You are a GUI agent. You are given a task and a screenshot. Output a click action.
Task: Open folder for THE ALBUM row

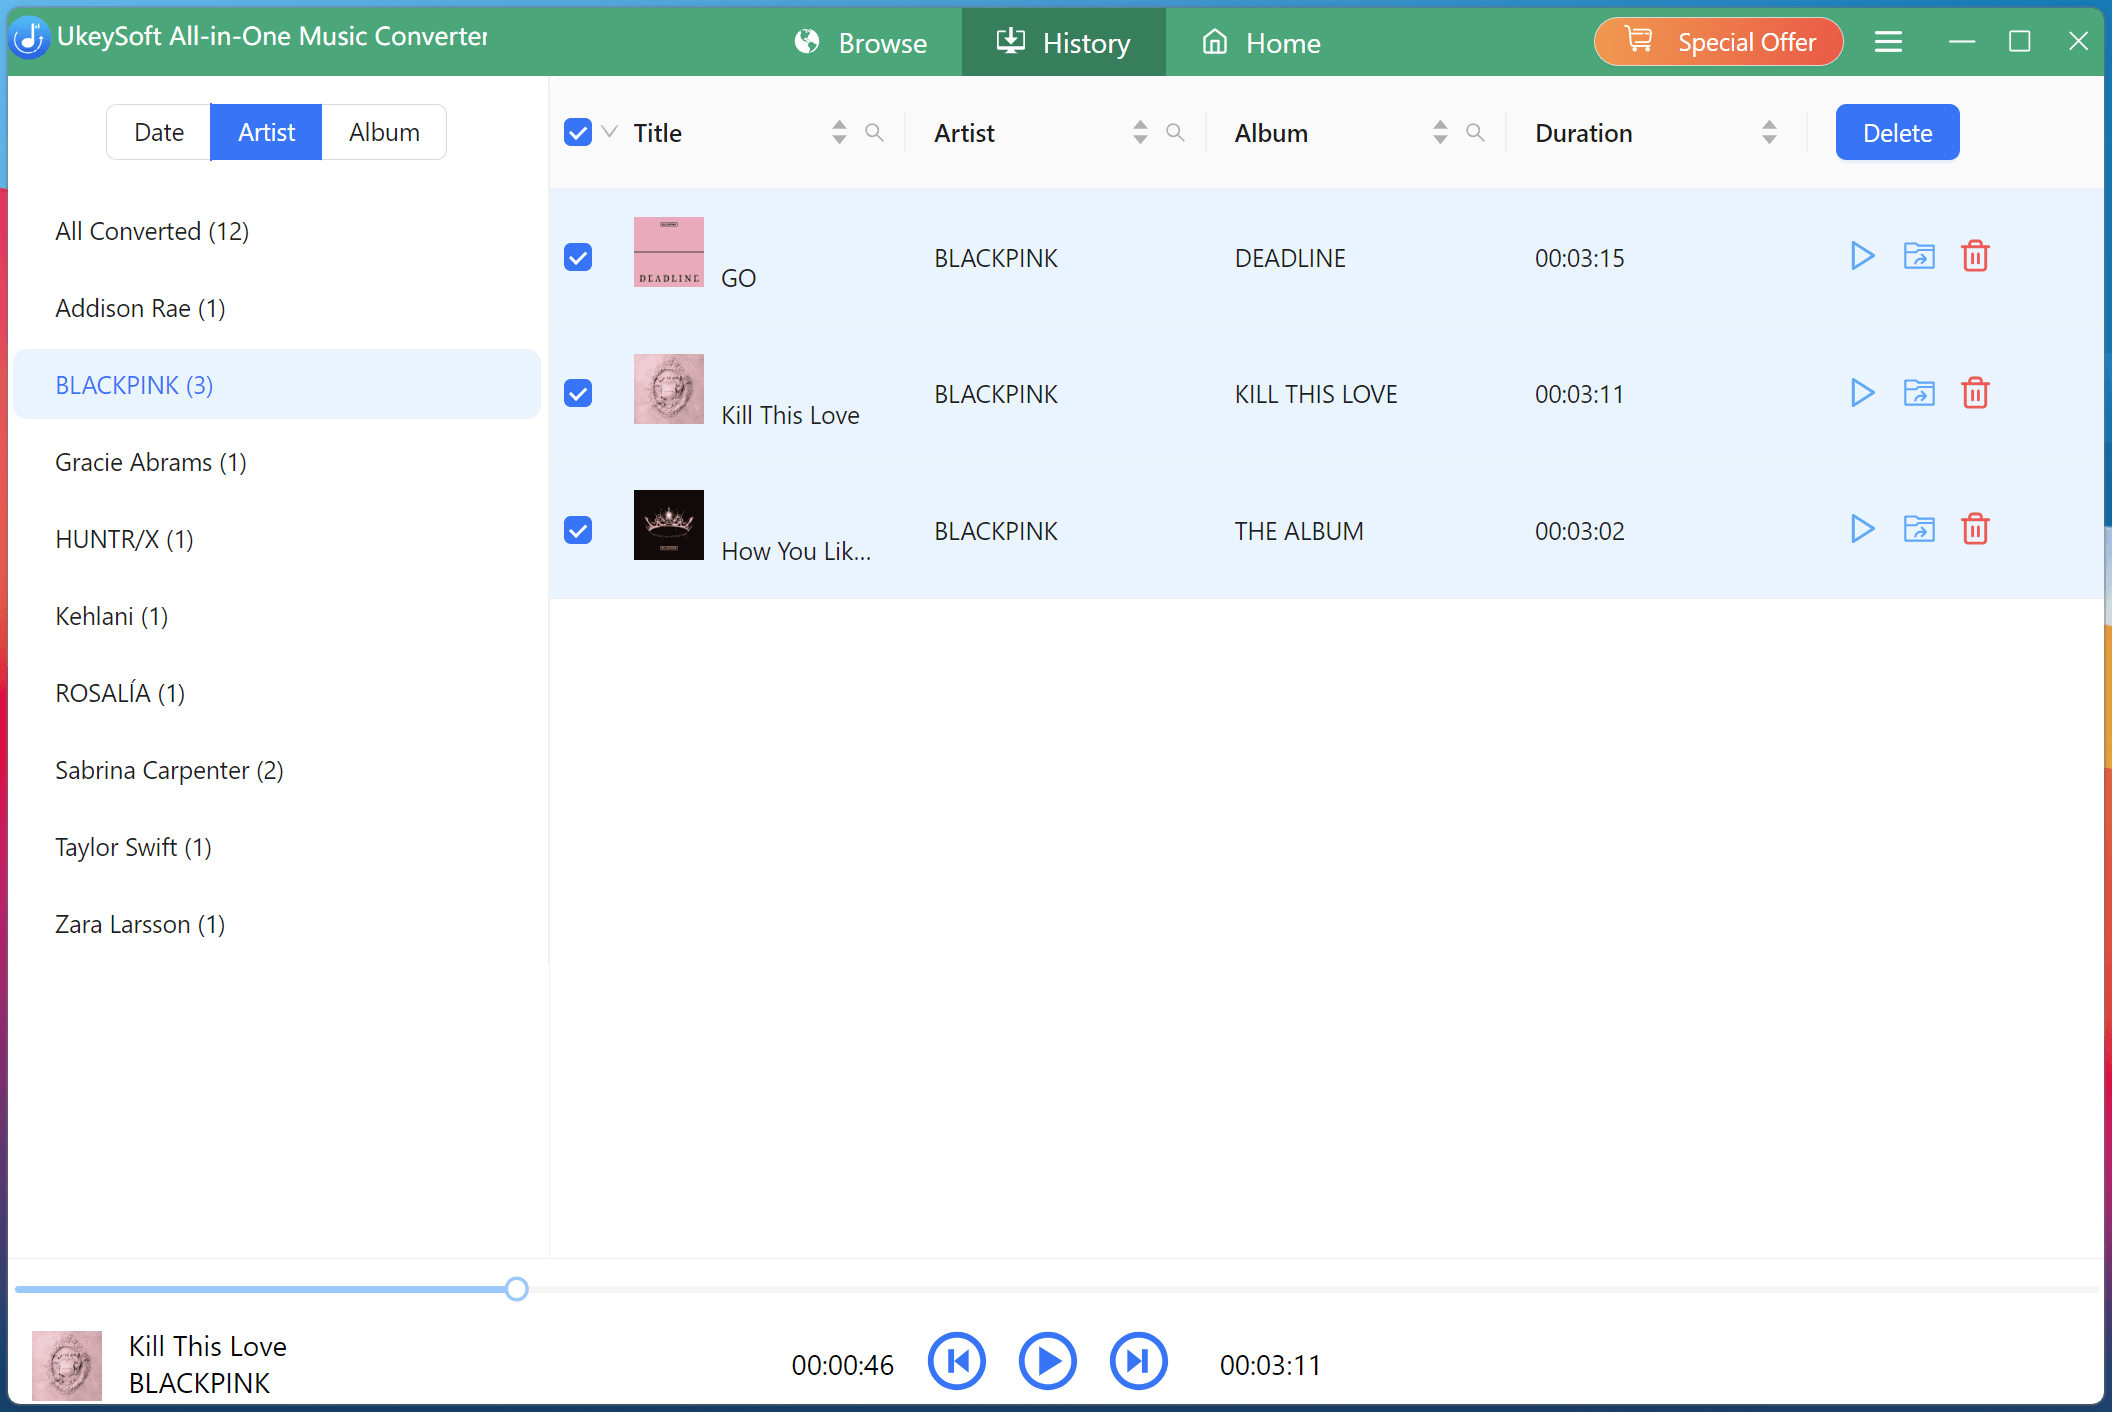click(x=1918, y=528)
